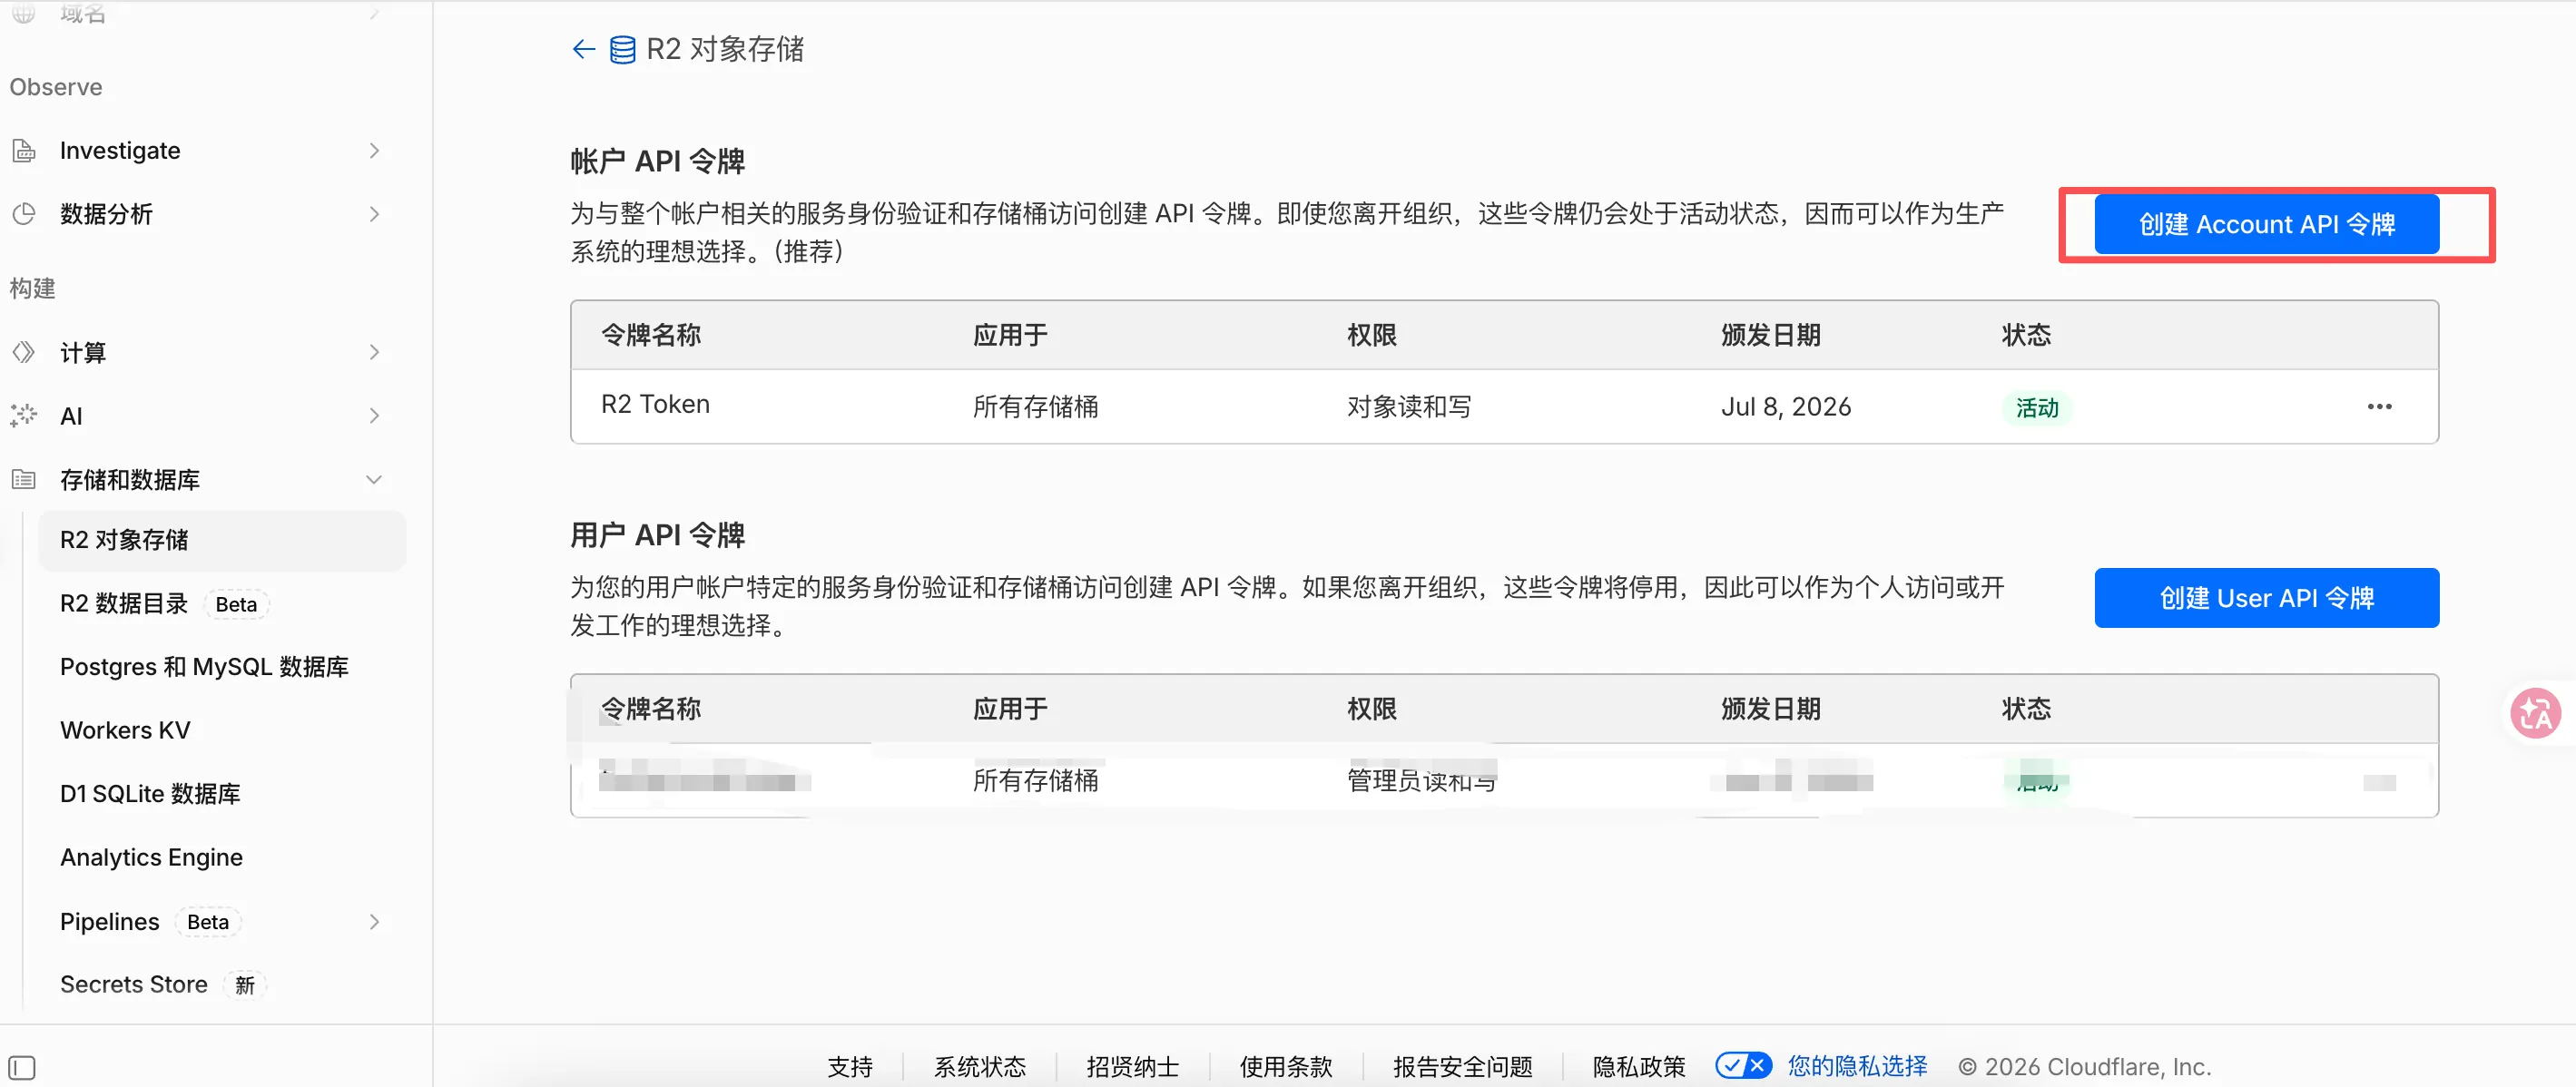Click the data analytics pie icon
The image size is (2576, 1087).
[24, 214]
